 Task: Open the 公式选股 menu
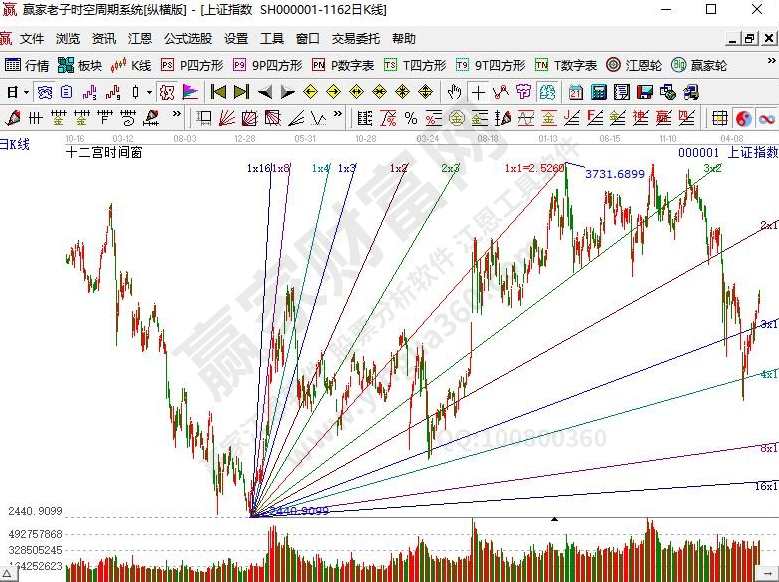[x=188, y=39]
